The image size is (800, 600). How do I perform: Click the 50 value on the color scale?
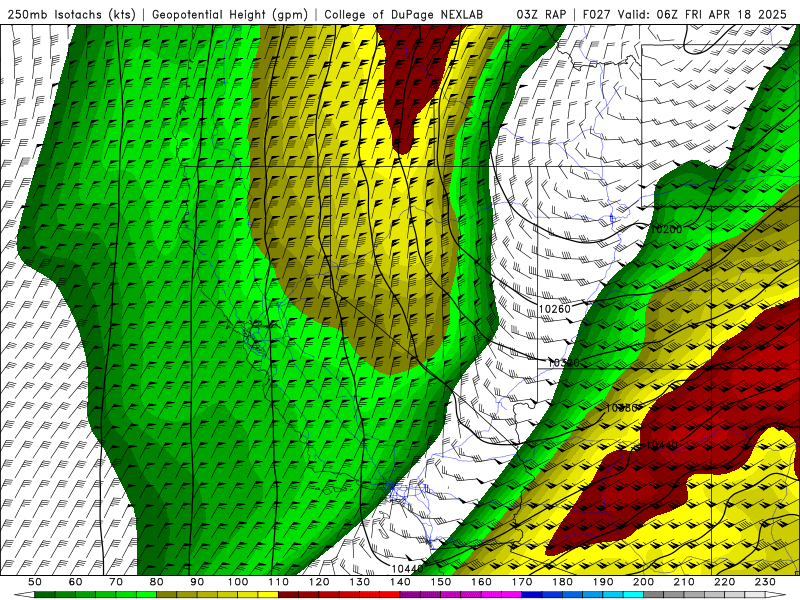point(35,582)
